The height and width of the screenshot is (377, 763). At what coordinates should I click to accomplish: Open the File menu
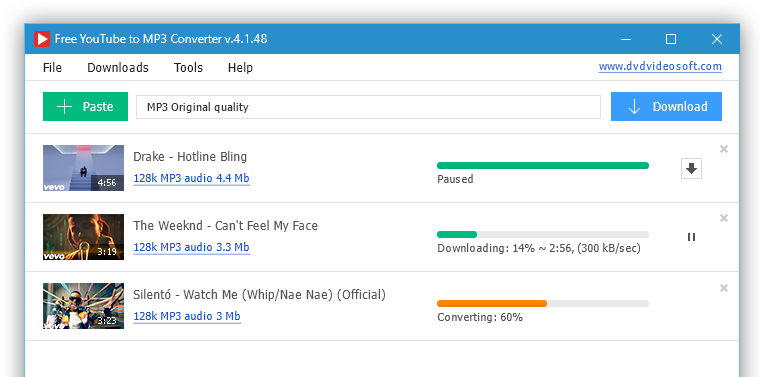point(52,68)
